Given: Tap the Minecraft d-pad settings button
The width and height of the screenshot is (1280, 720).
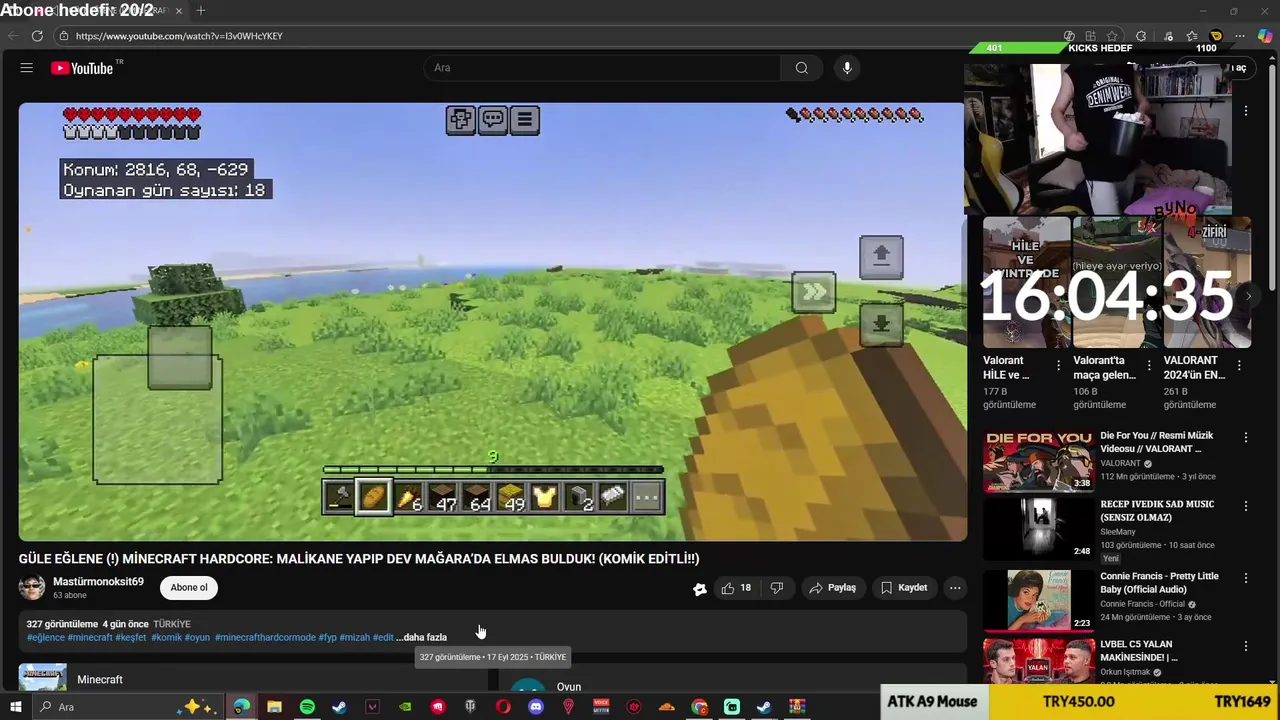Looking at the screenshot, I should [x=460, y=120].
